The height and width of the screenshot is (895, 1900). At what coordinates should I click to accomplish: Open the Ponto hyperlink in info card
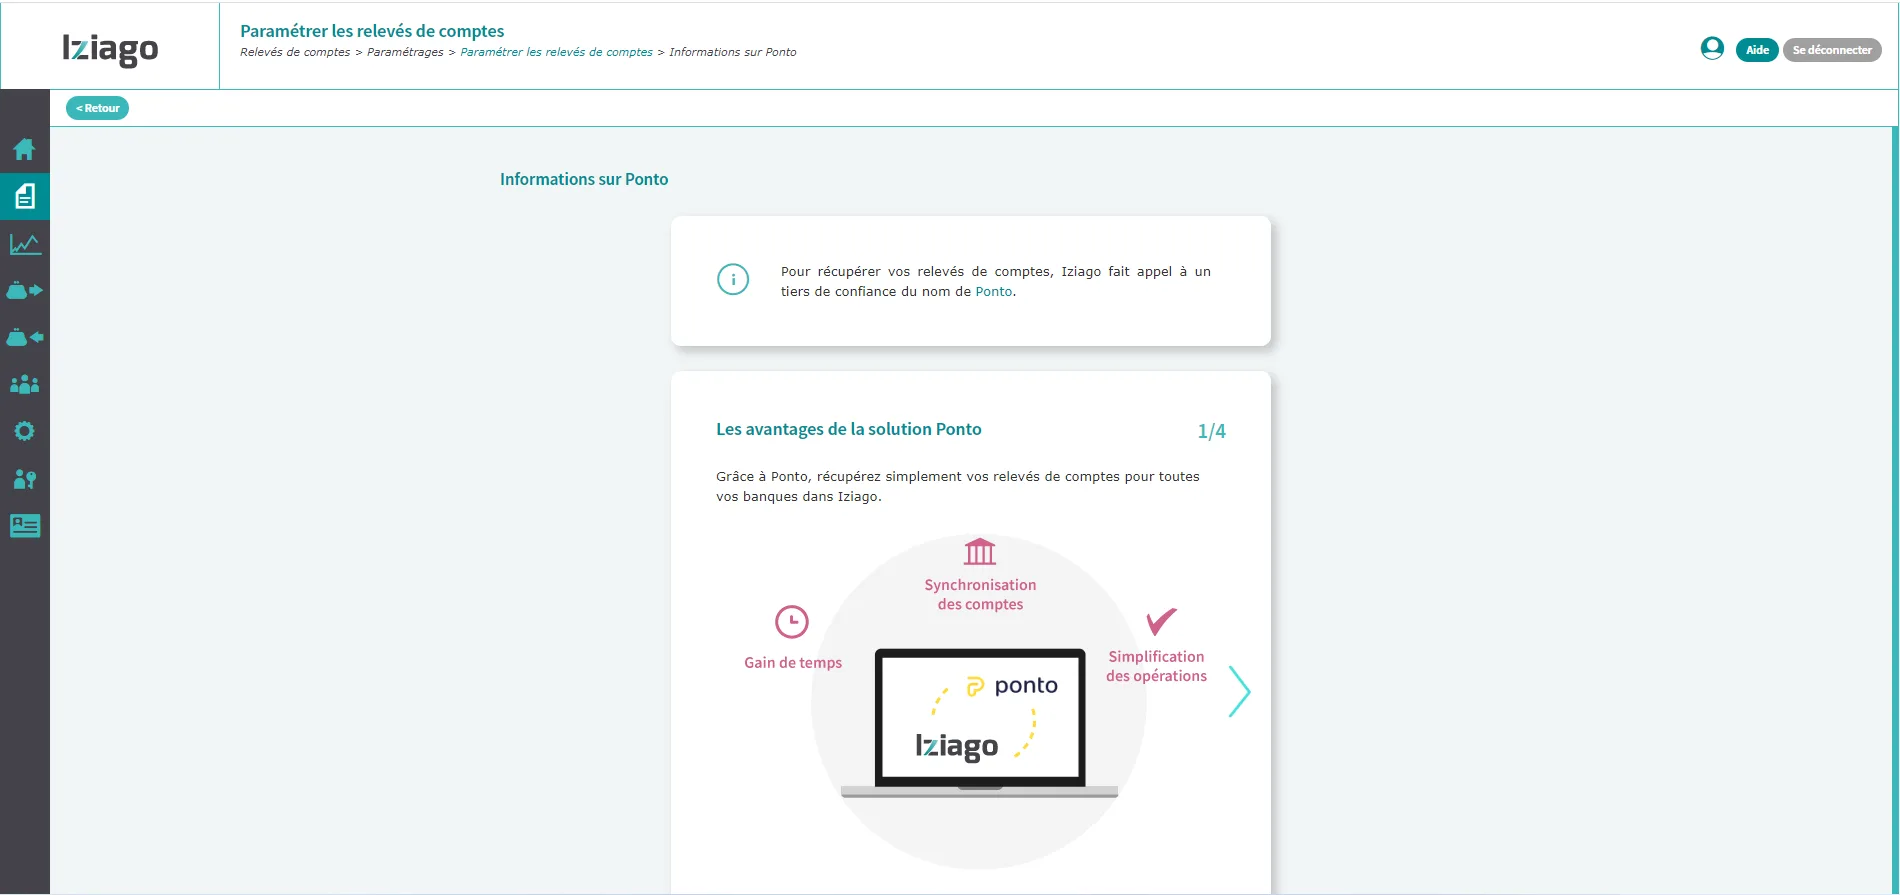tap(994, 291)
